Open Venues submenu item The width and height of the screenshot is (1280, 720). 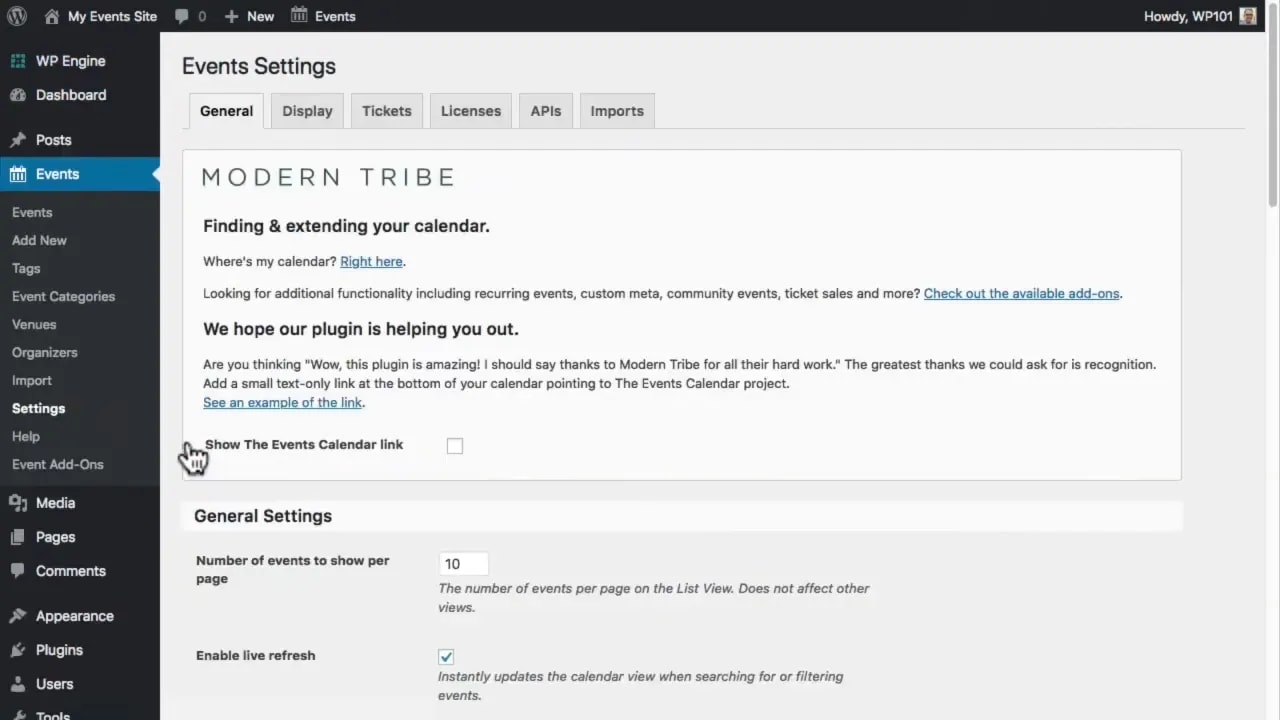(34, 324)
